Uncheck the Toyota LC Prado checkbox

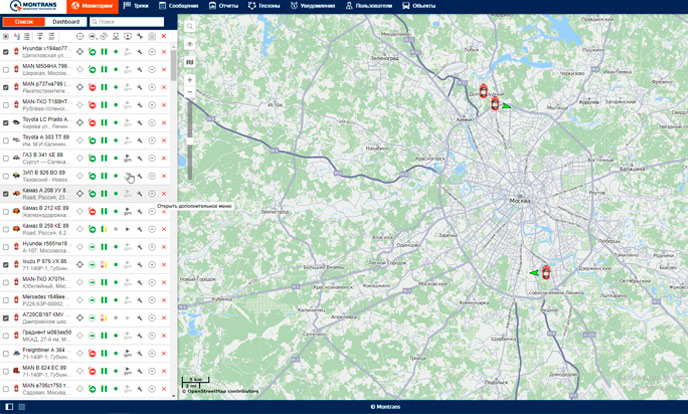6,123
